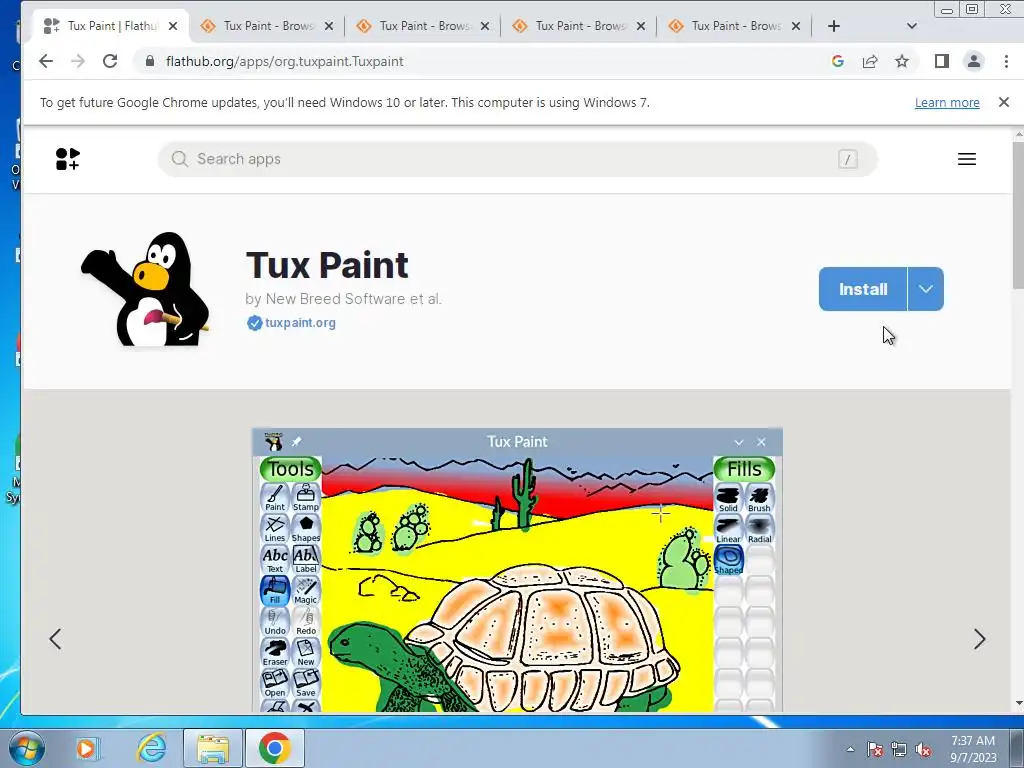The image size is (1024, 768).
Task: Open the Windows Start menu
Action: [26, 748]
